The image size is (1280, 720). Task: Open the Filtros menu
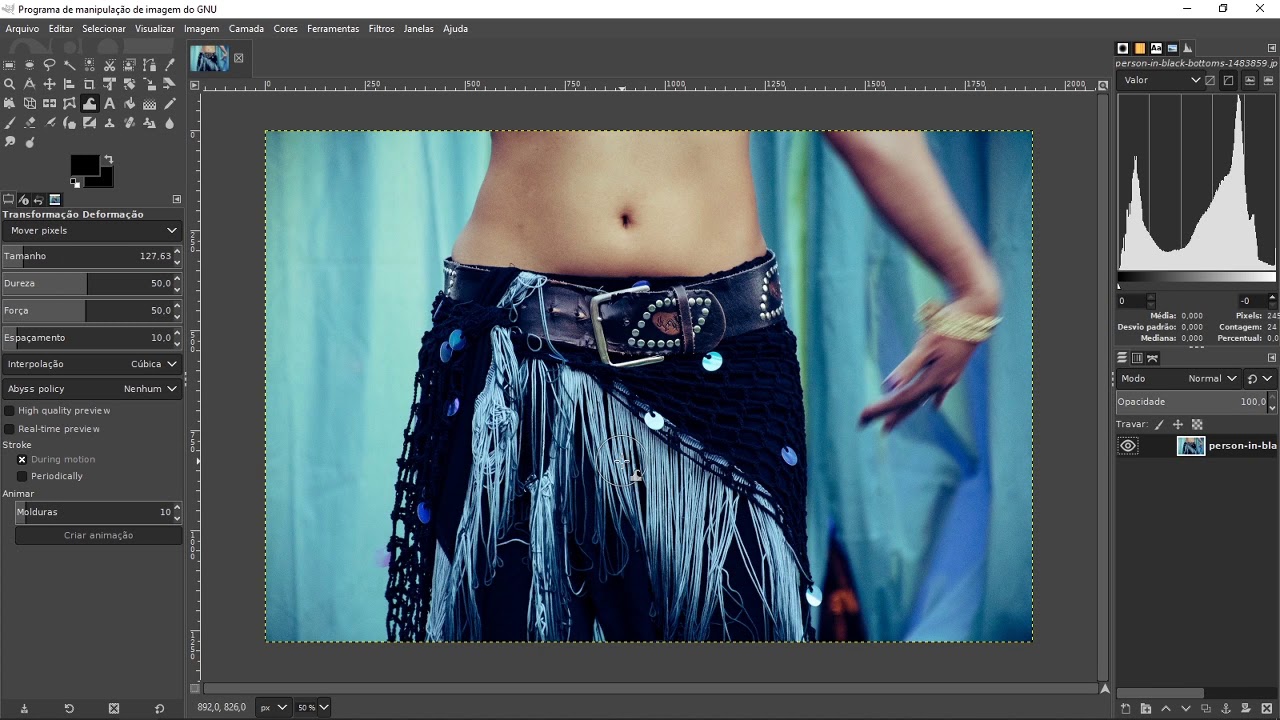pyautogui.click(x=381, y=28)
